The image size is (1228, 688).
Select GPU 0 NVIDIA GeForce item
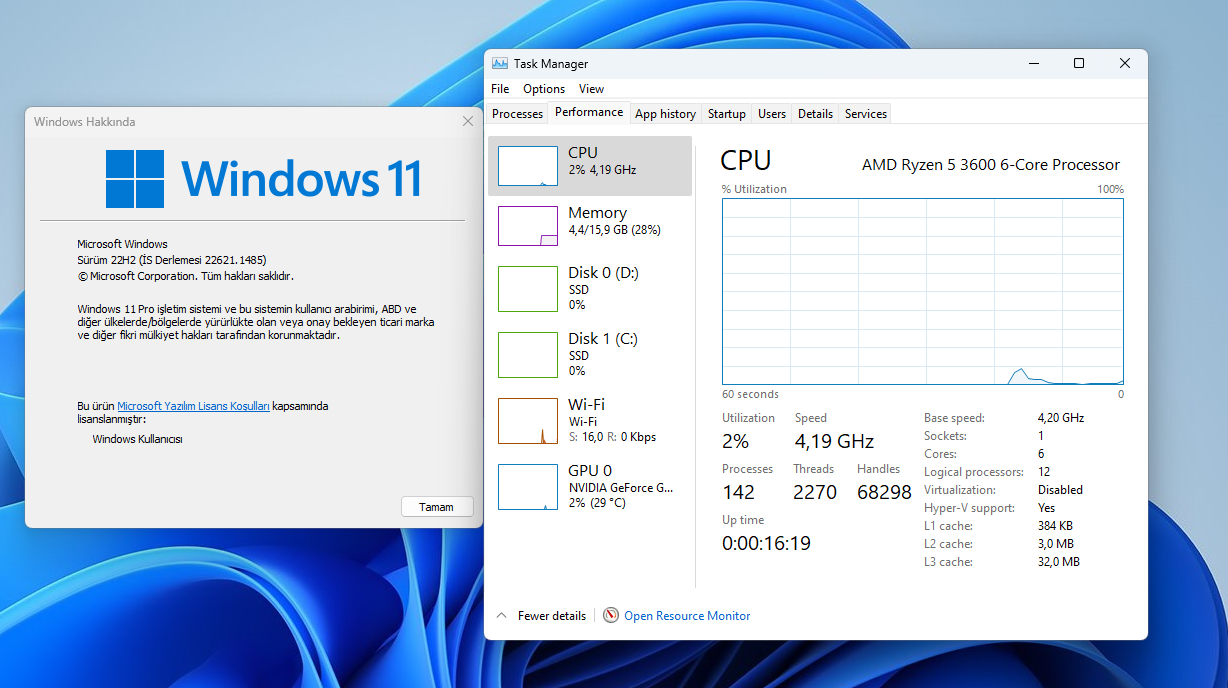590,486
